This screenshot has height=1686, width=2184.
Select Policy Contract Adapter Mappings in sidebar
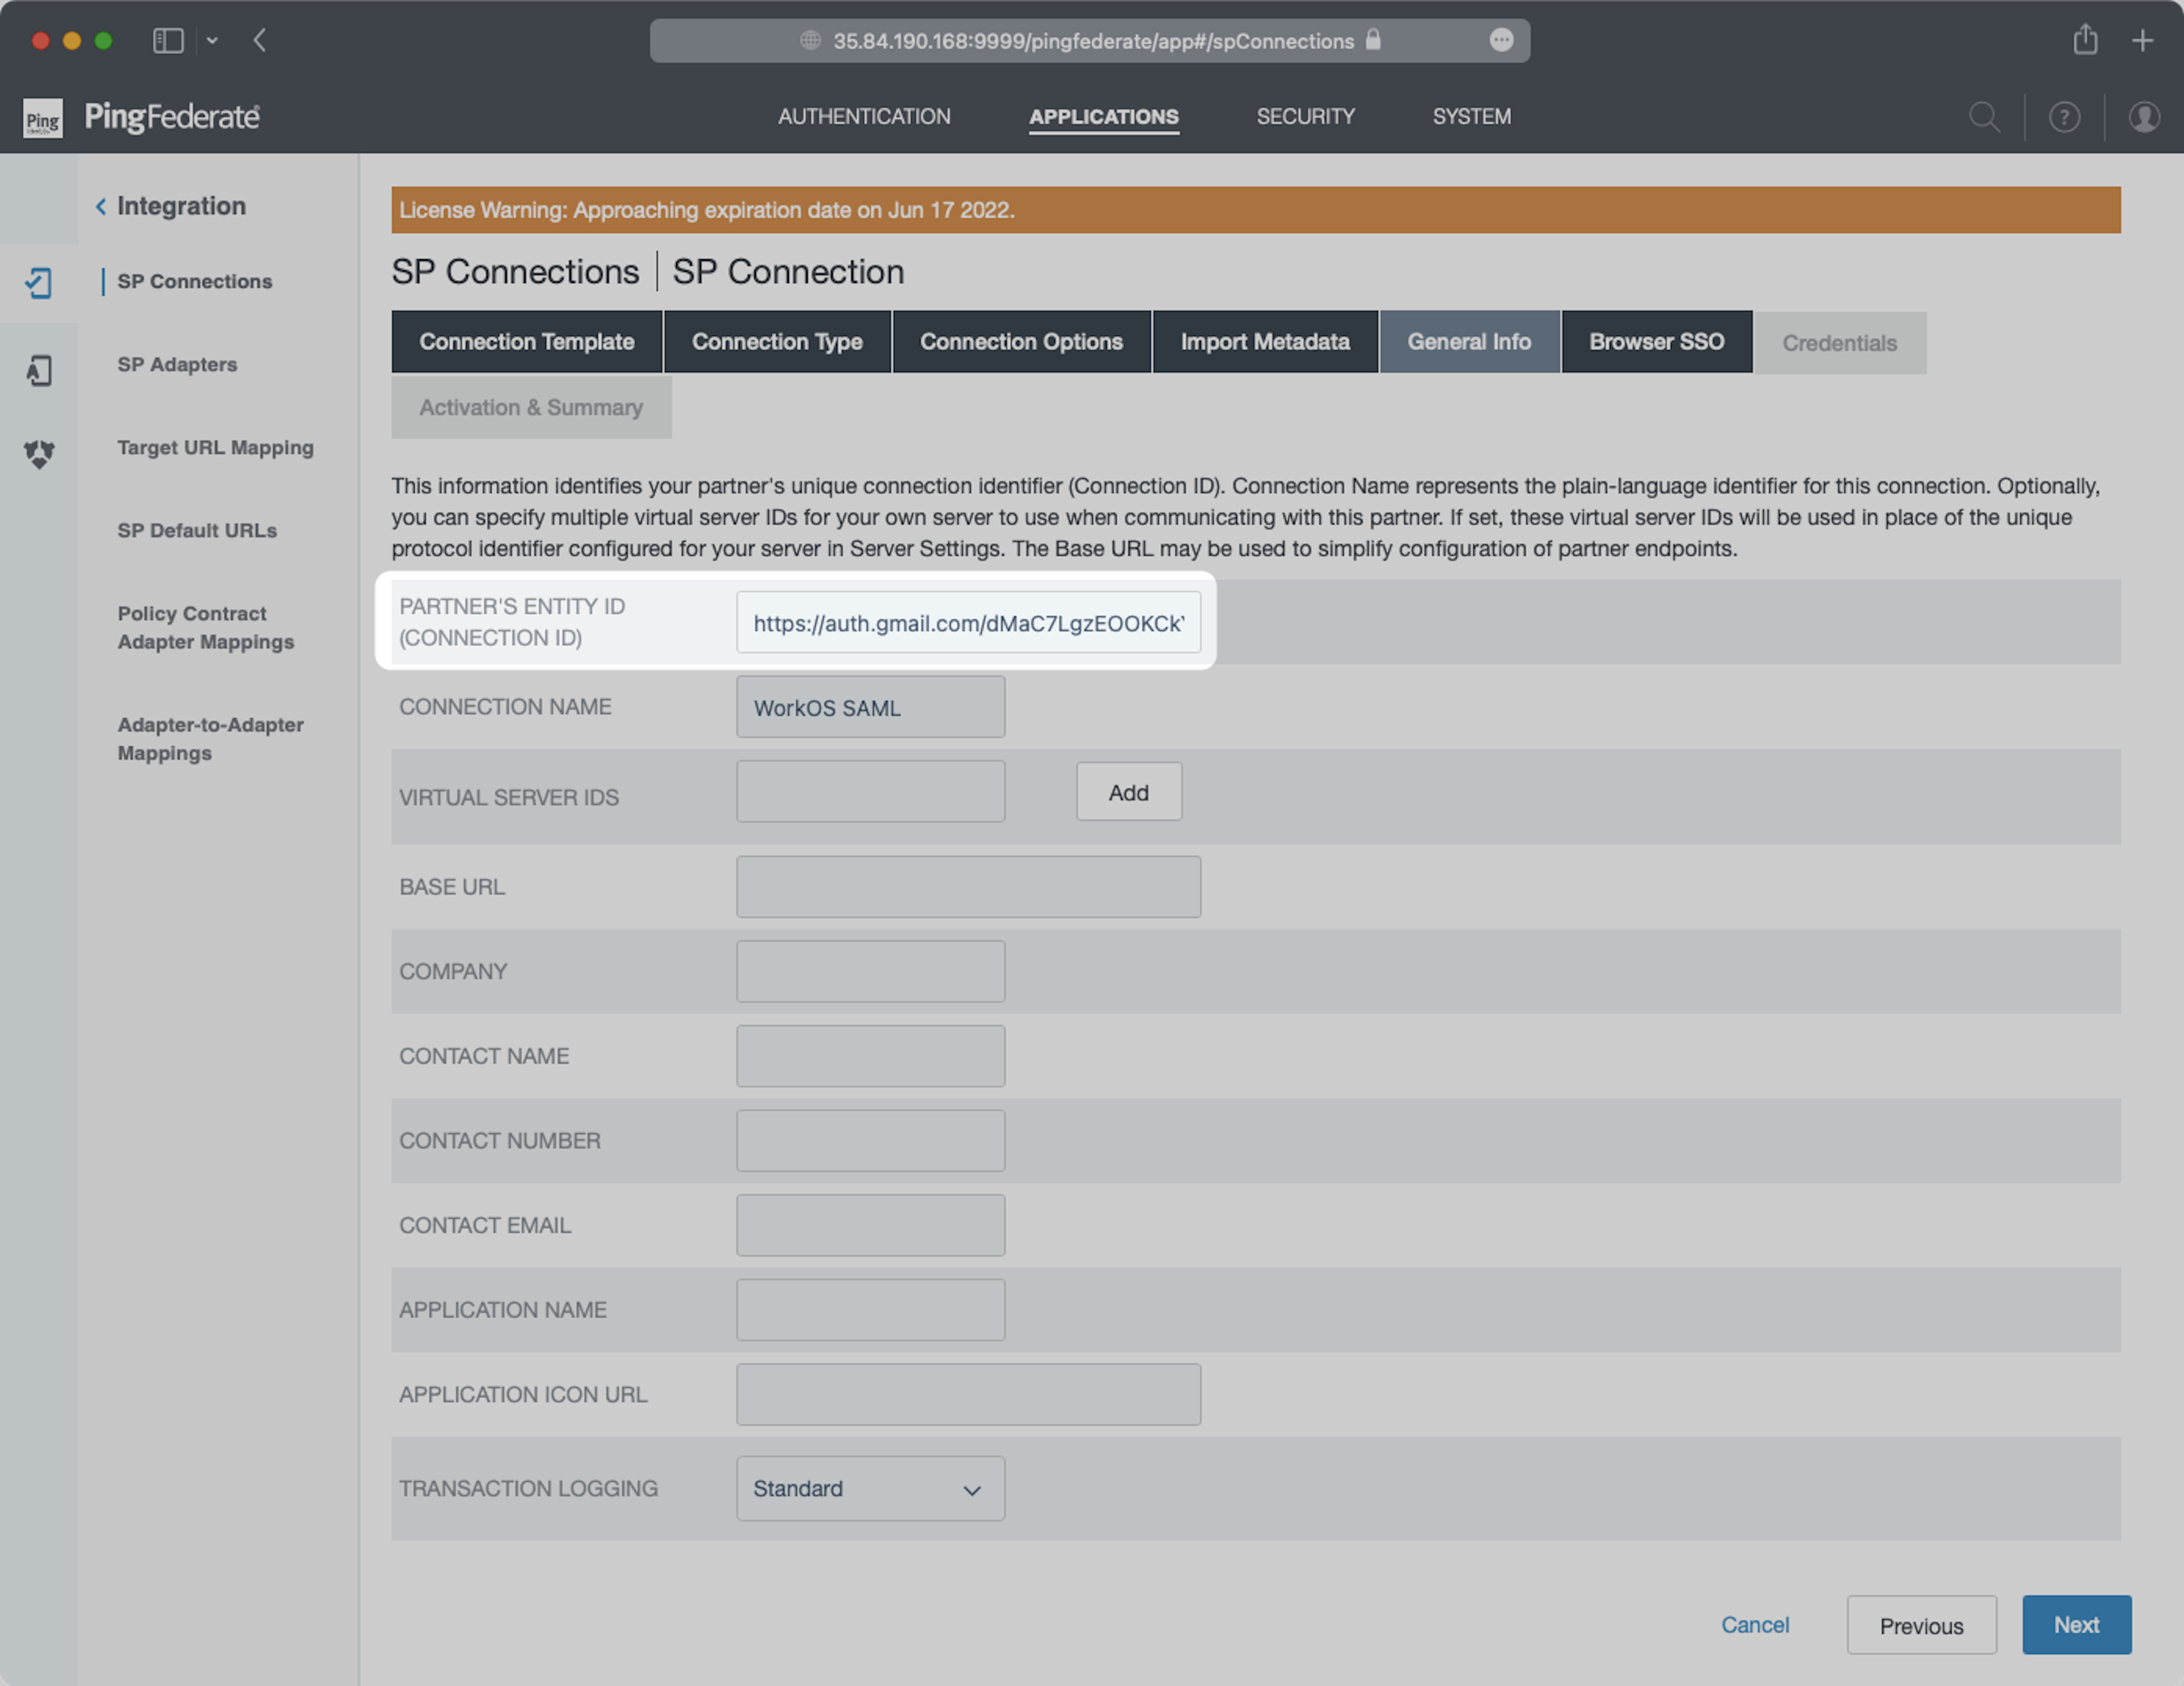206,627
